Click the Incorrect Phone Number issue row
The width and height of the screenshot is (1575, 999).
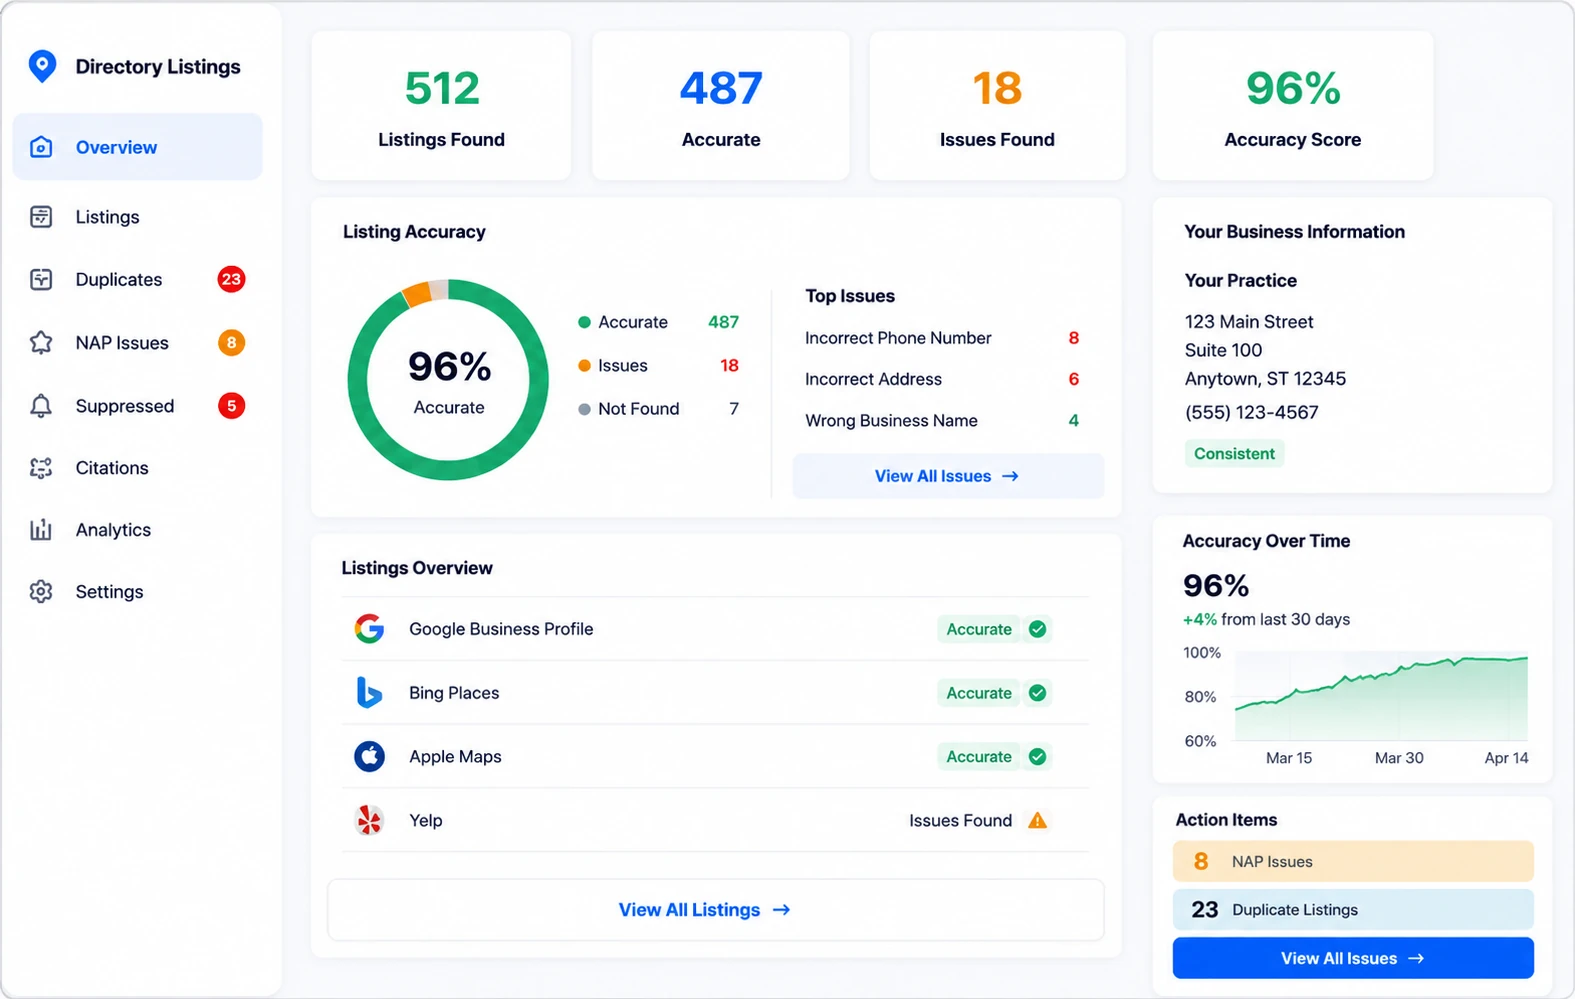click(x=942, y=338)
